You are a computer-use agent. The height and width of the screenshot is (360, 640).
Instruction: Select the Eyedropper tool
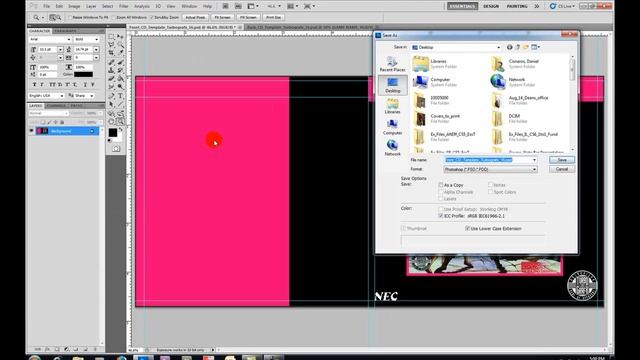[121, 53]
